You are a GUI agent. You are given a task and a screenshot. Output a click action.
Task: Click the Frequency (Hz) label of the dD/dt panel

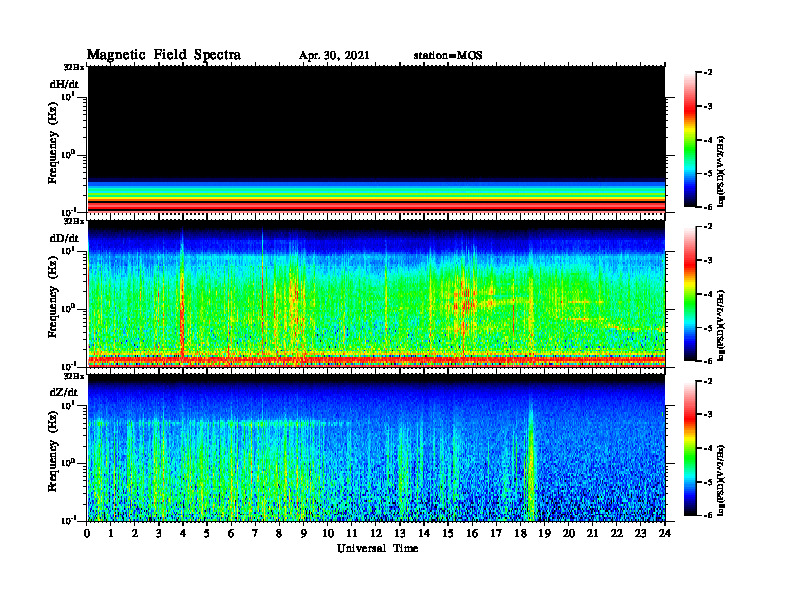[53, 297]
